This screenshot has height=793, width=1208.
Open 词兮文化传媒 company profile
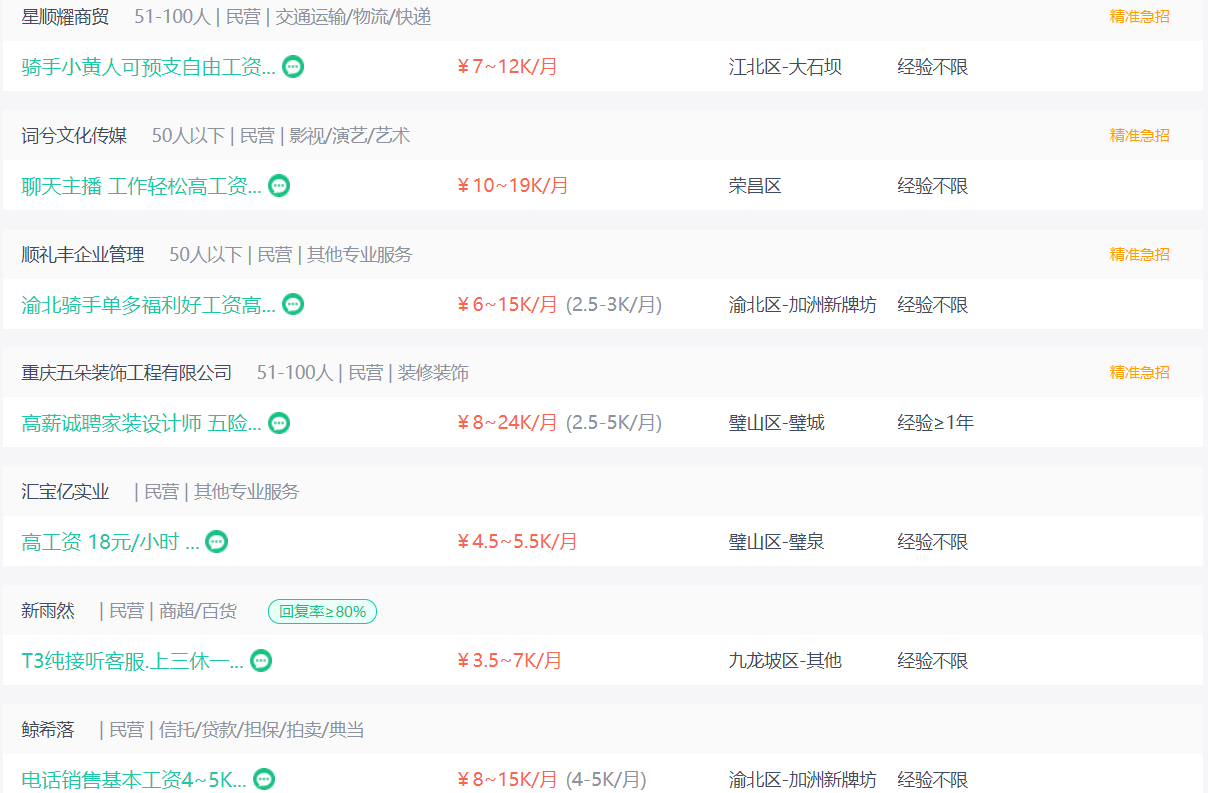click(x=75, y=136)
